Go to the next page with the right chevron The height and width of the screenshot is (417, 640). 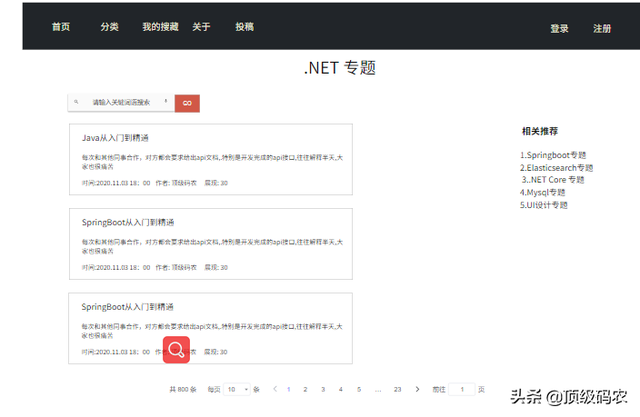(x=417, y=389)
